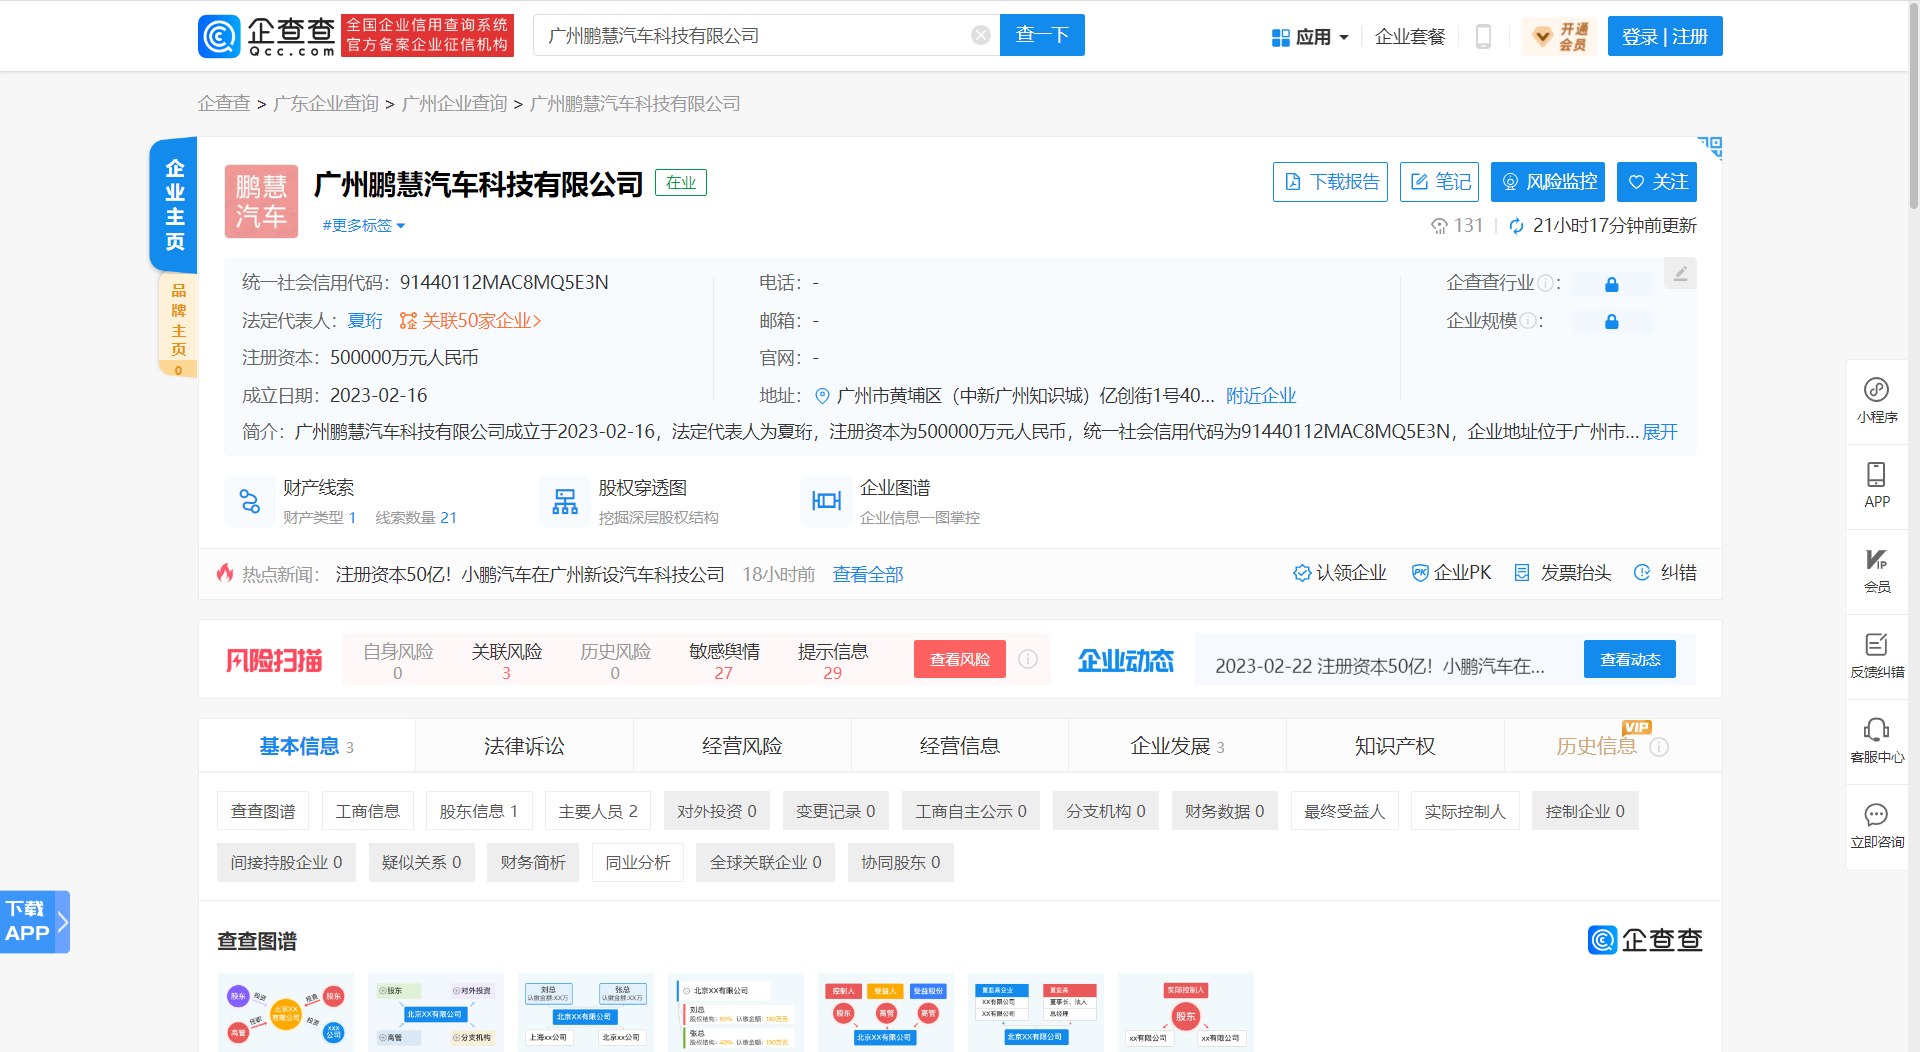Switch to the 基本信息 tab

point(307,746)
